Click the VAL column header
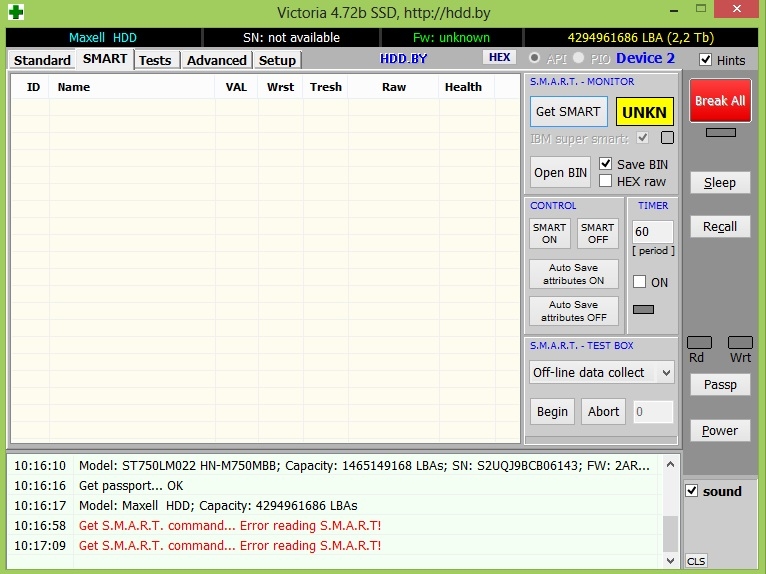Image resolution: width=766 pixels, height=574 pixels. [x=236, y=87]
